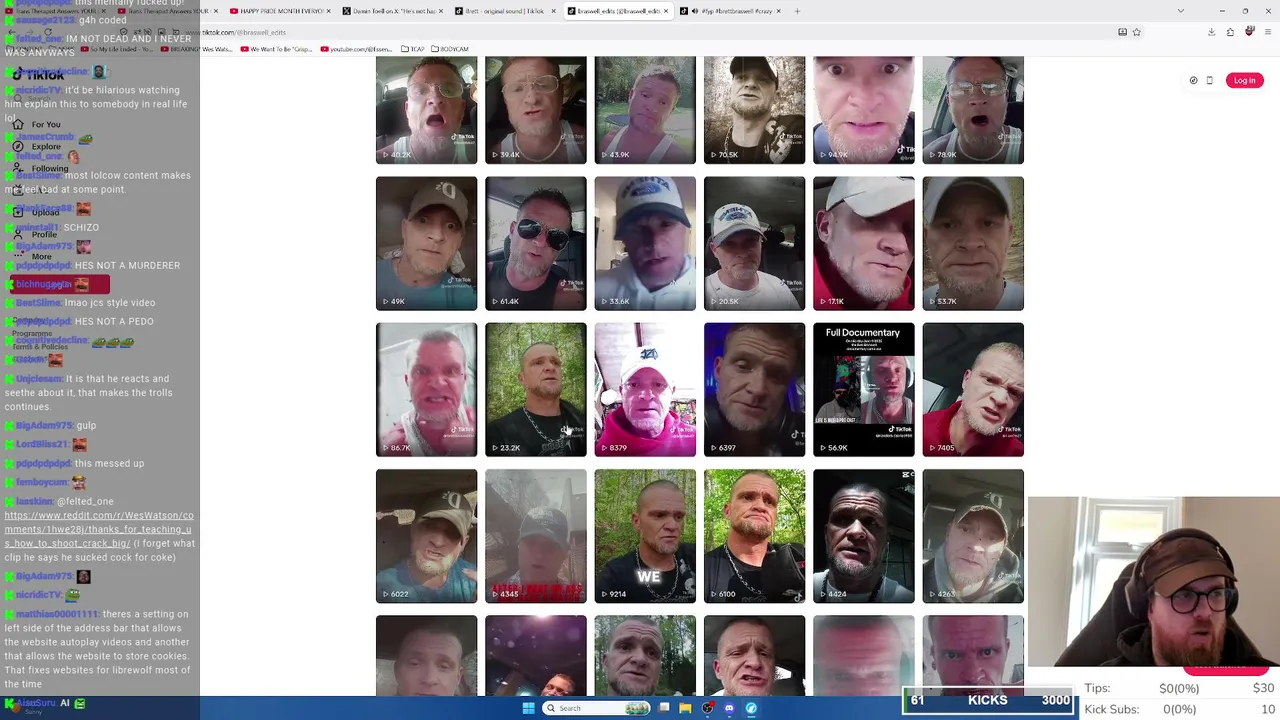Open the video with 53.7K views
Viewport: 1280px width, 720px height.
click(x=973, y=243)
